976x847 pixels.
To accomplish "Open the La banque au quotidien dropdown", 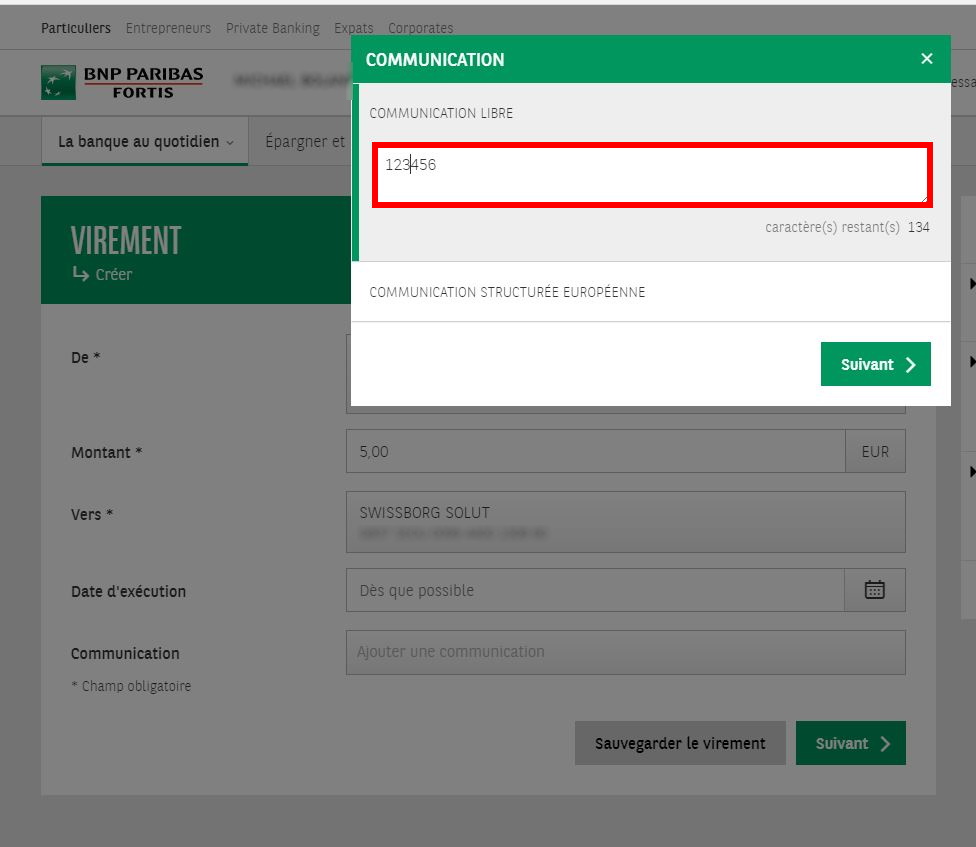I will click(x=144, y=141).
